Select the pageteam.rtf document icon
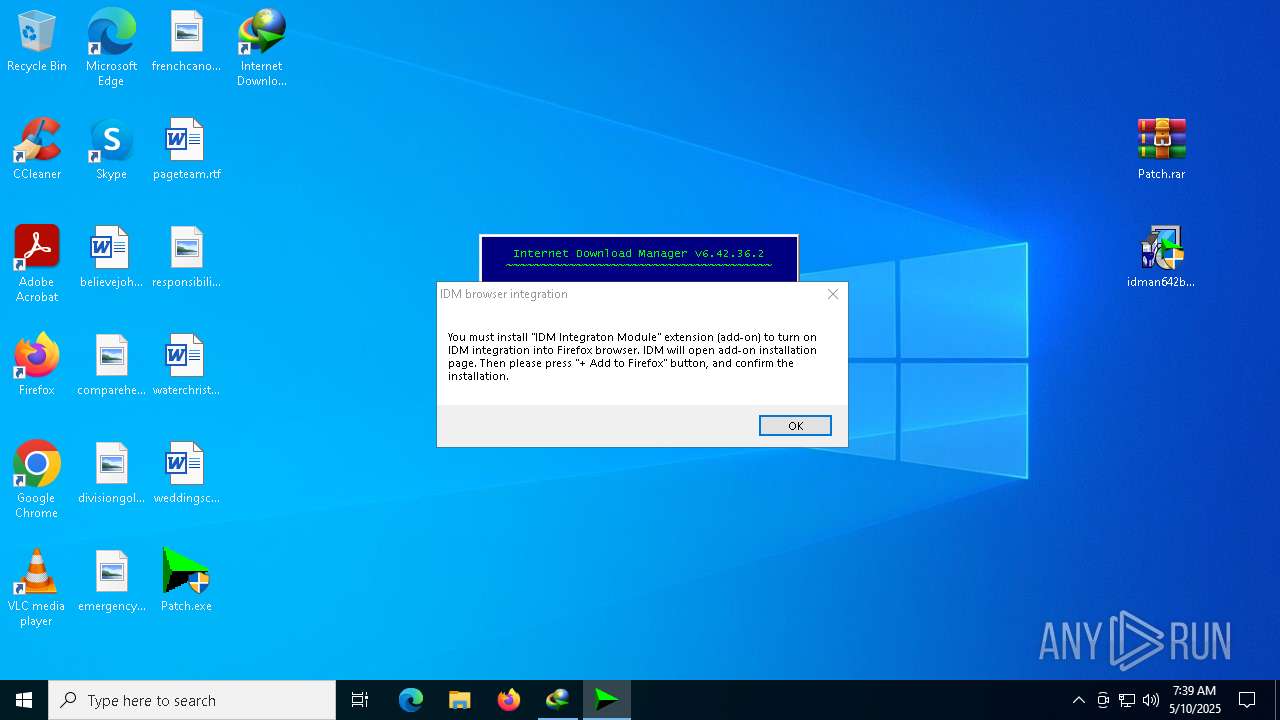Image resolution: width=1280 pixels, height=720 pixels. click(186, 150)
